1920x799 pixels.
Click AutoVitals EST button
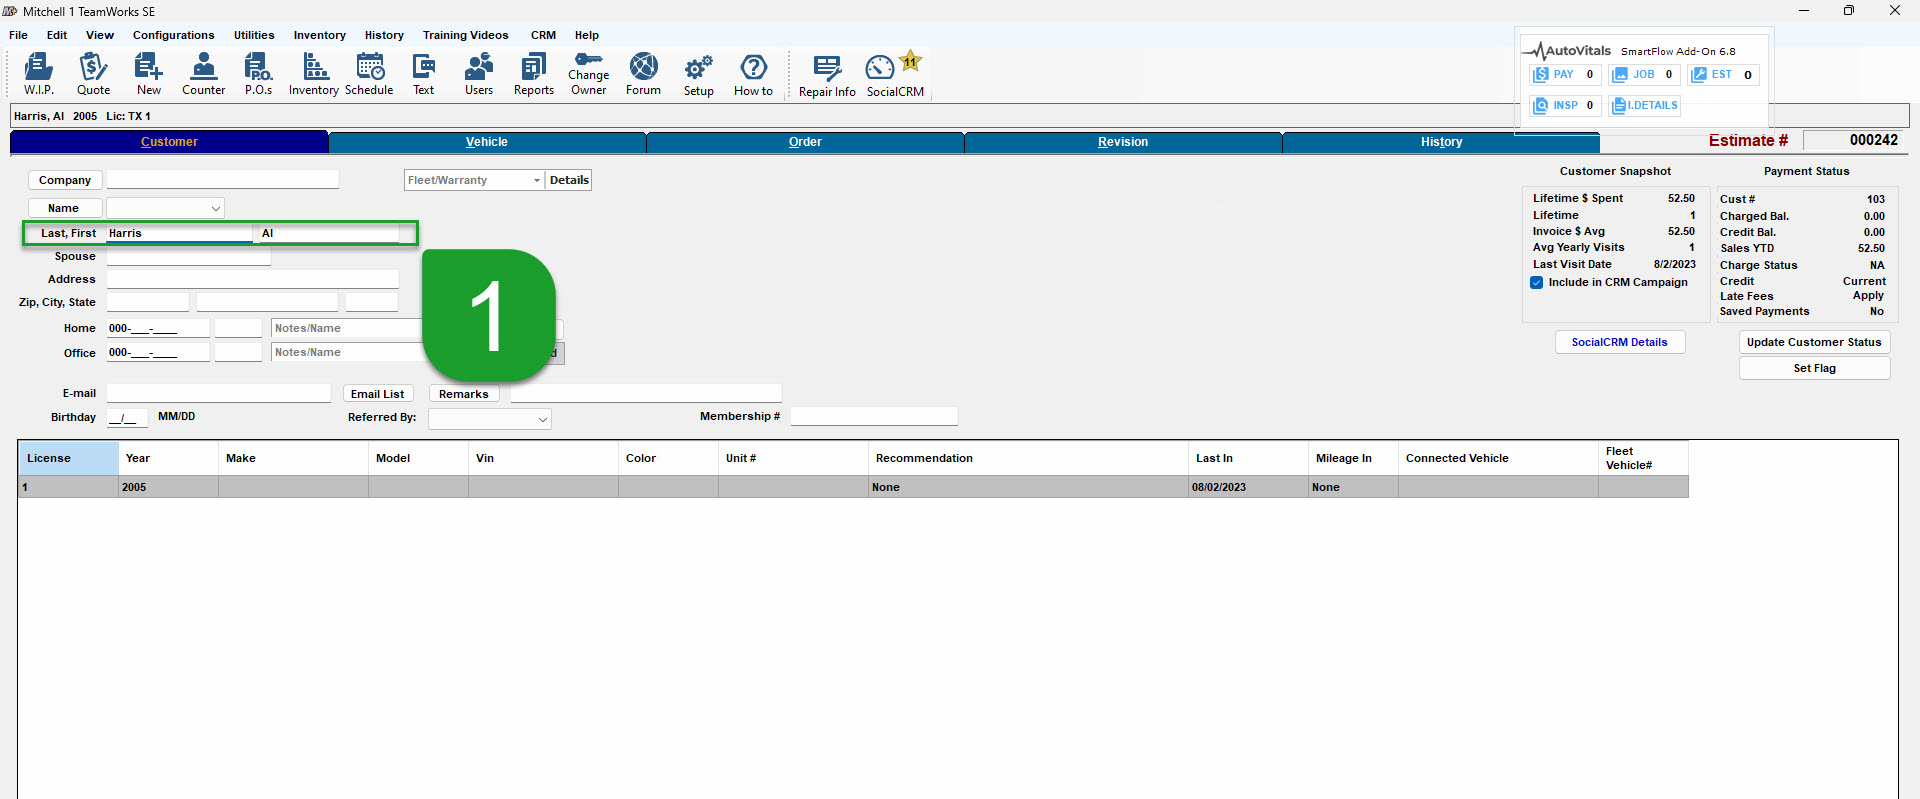[1723, 75]
